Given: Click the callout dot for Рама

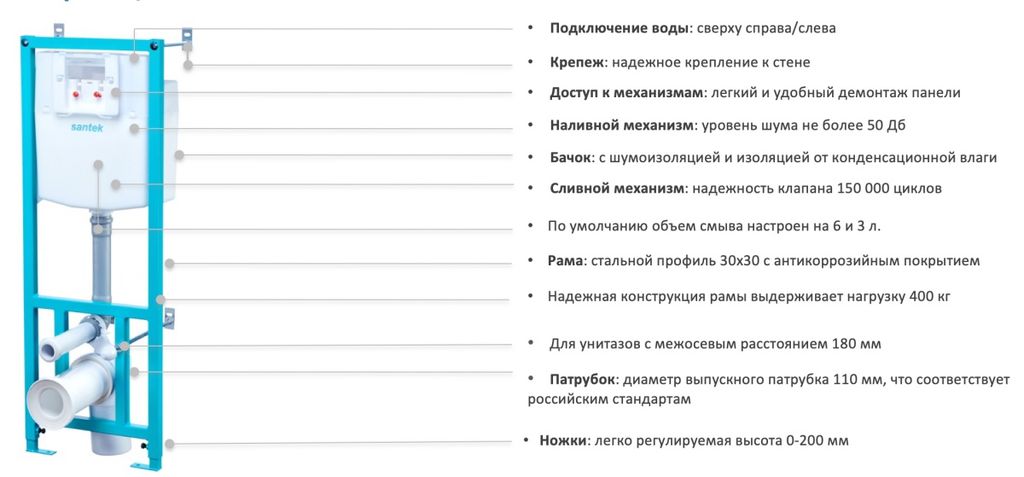Looking at the screenshot, I should point(170,264).
